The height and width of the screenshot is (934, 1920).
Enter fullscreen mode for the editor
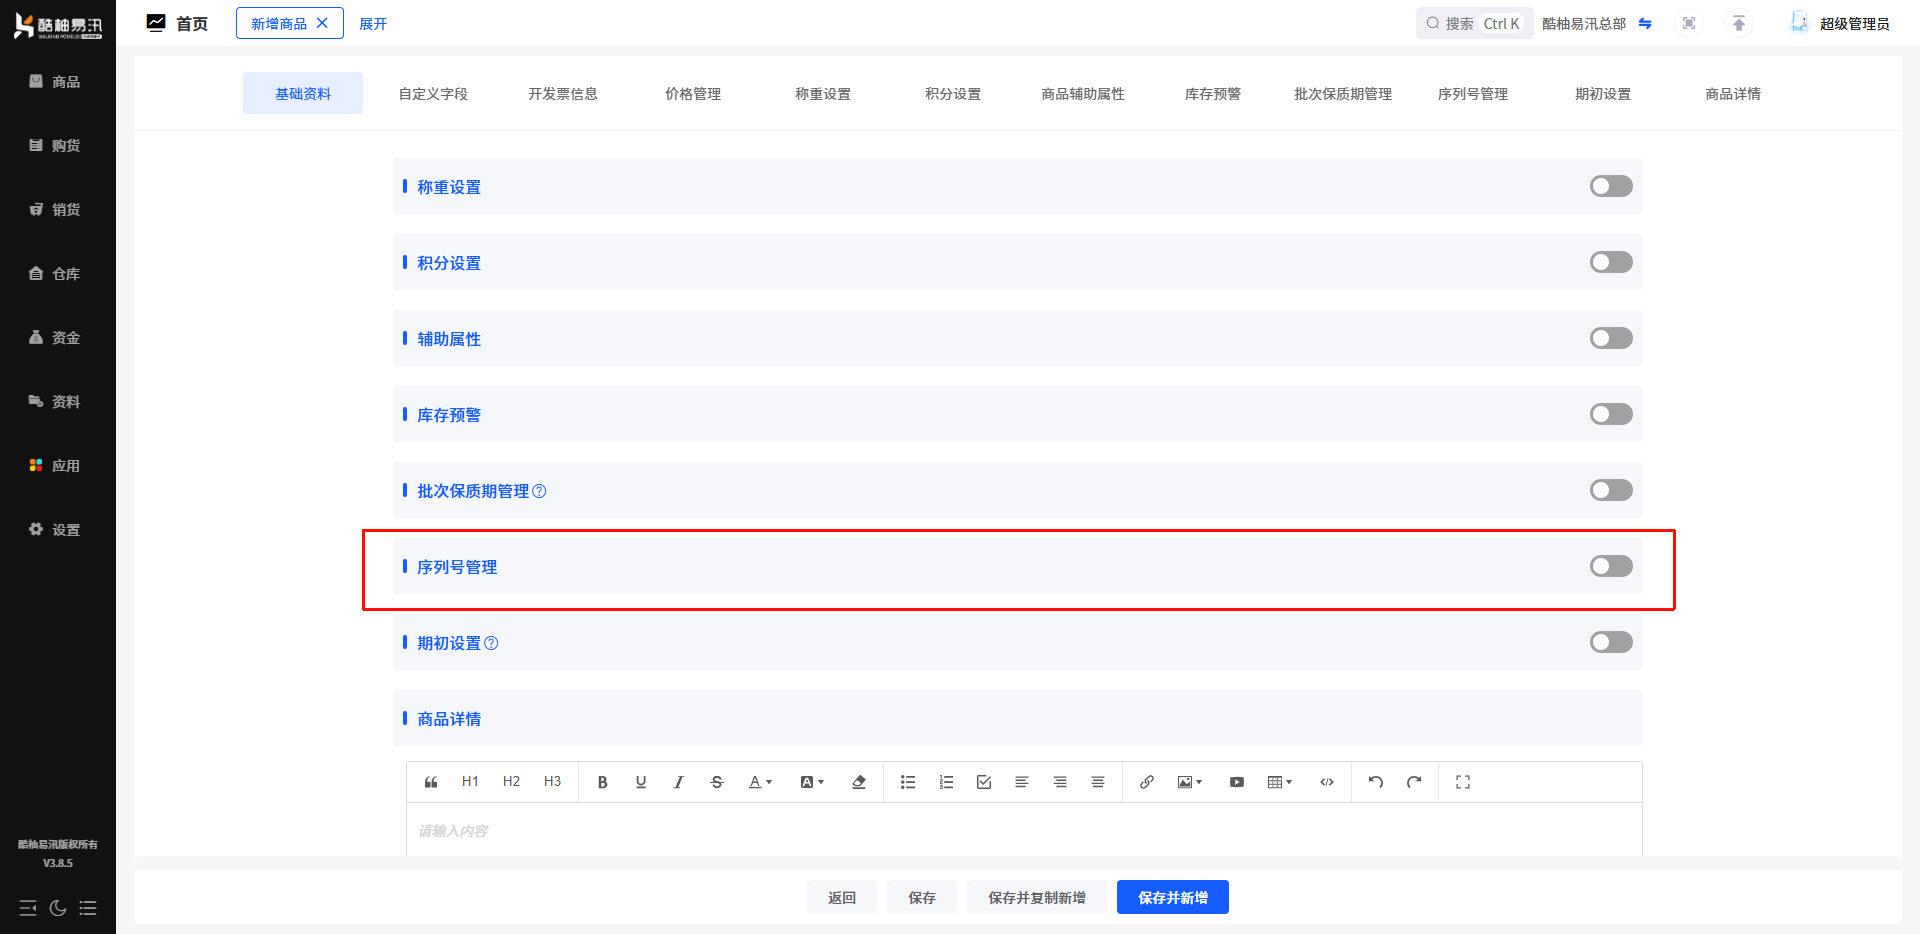1462,782
